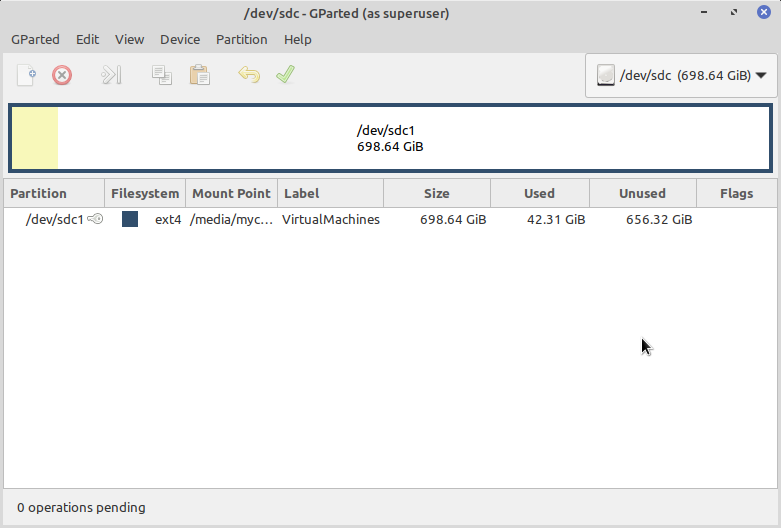
Task: Click the Copy partition icon
Action: pyautogui.click(x=161, y=75)
